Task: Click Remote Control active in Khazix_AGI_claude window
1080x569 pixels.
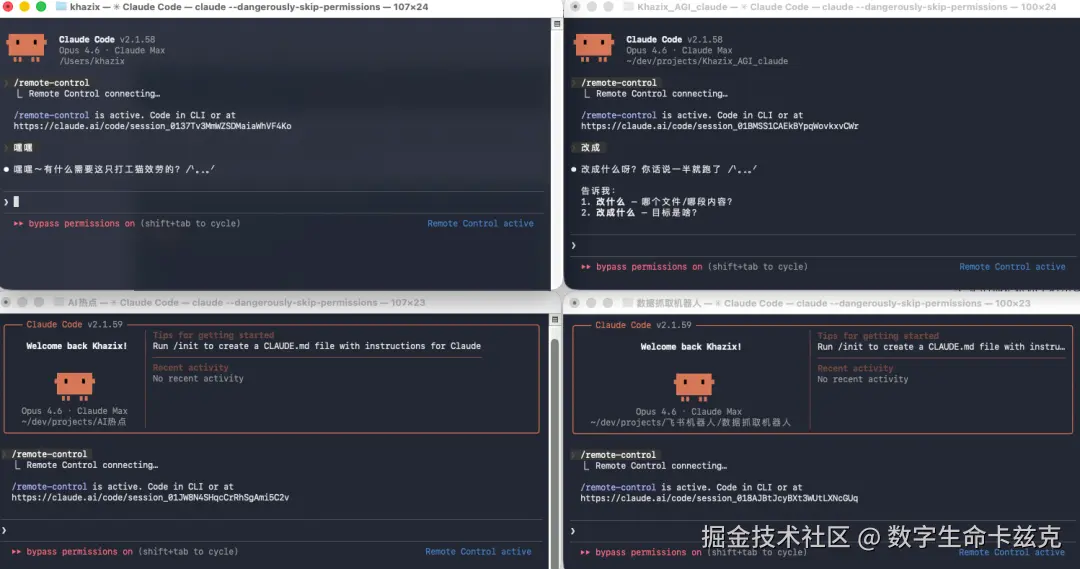Action: coord(1012,267)
